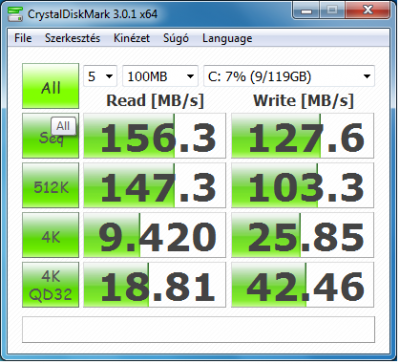Run all benchmarks with the large All button
This screenshot has width=400, height=364.
point(51,86)
